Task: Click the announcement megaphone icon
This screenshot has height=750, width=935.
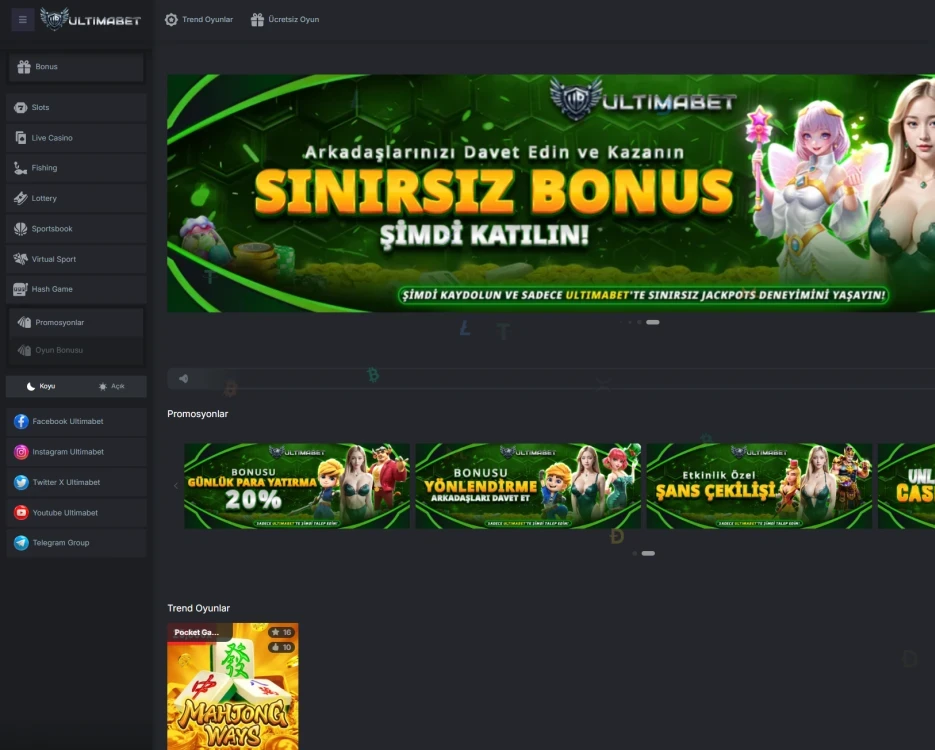Action: point(184,379)
